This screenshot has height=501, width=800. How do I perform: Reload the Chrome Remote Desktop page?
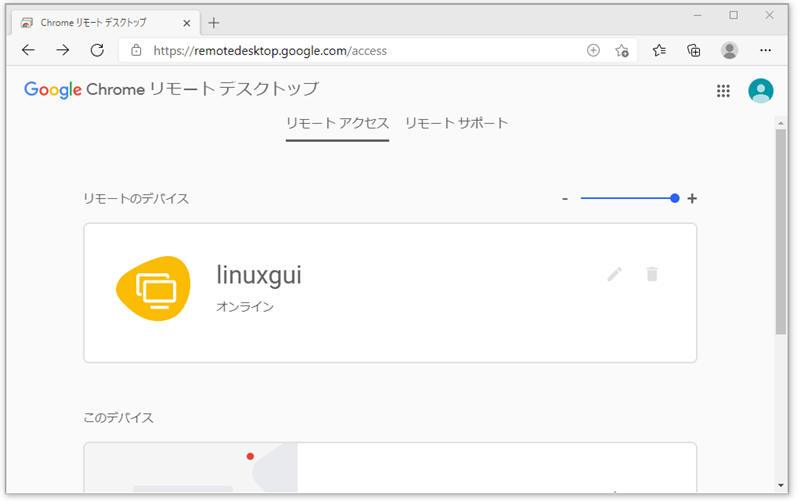tap(97, 50)
